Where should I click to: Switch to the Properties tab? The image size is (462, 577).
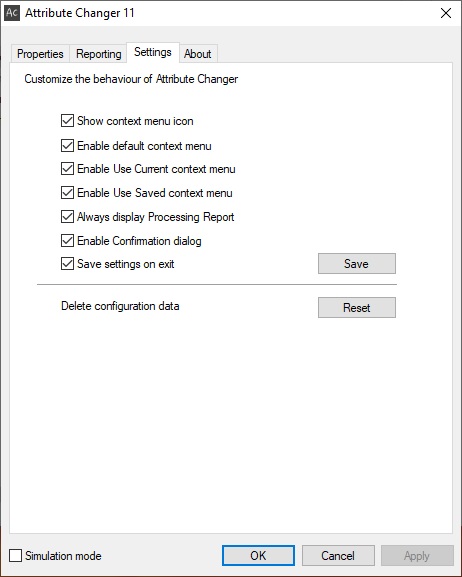(40, 54)
